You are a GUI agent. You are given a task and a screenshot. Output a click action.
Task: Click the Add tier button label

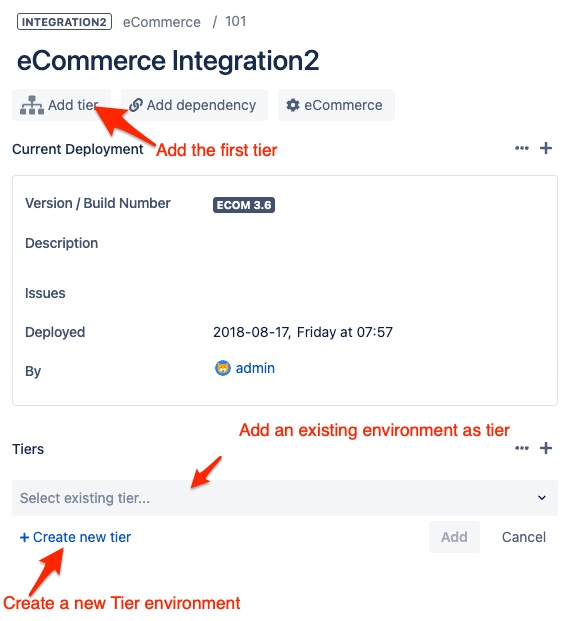(x=73, y=105)
